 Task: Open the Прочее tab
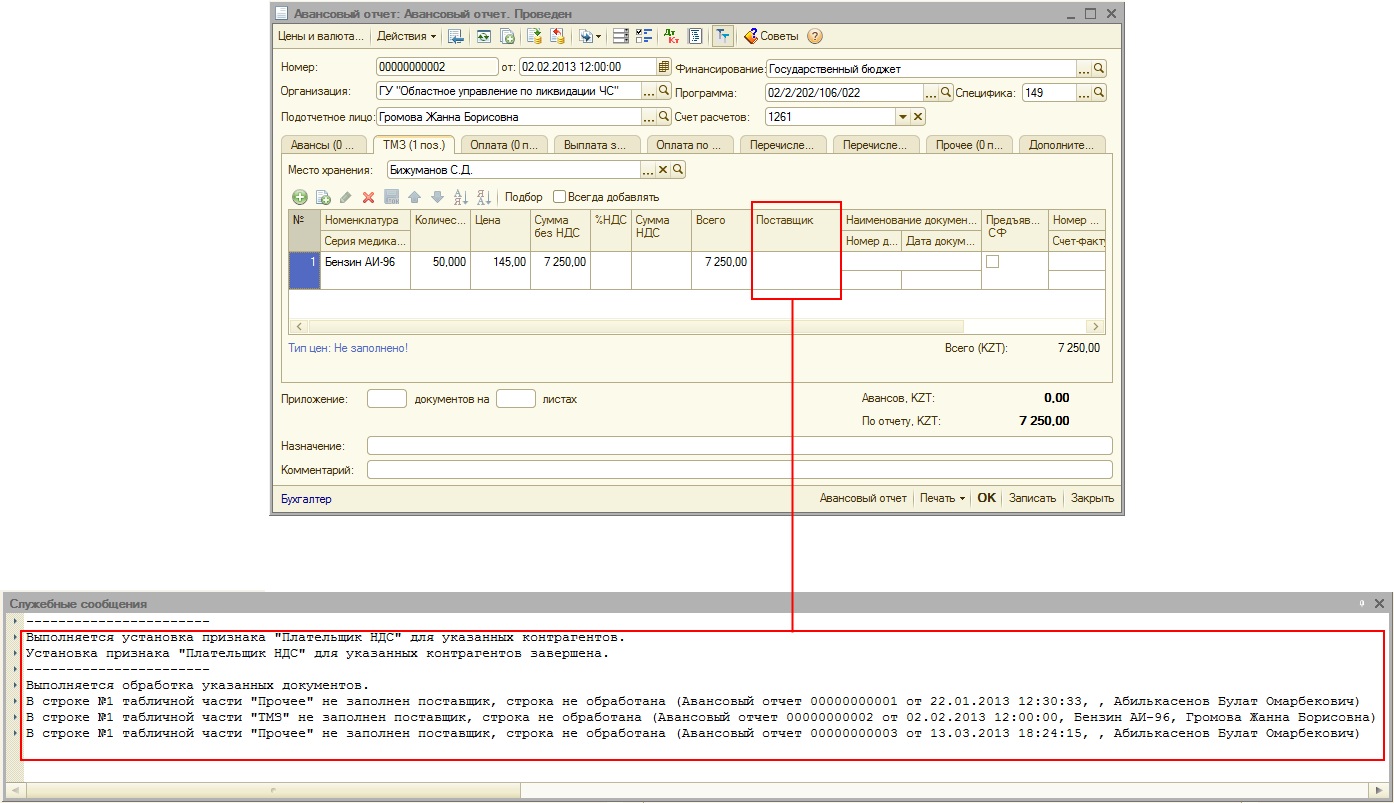point(968,145)
